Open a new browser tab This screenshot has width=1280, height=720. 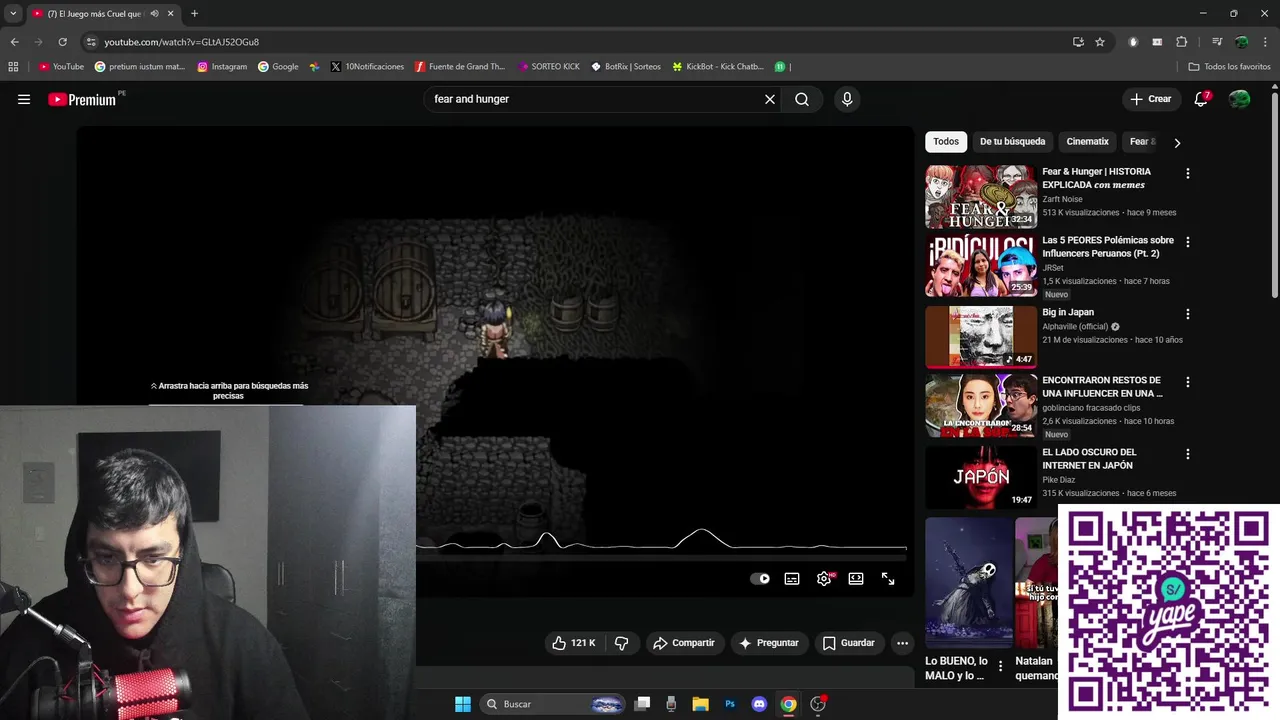[x=194, y=14]
